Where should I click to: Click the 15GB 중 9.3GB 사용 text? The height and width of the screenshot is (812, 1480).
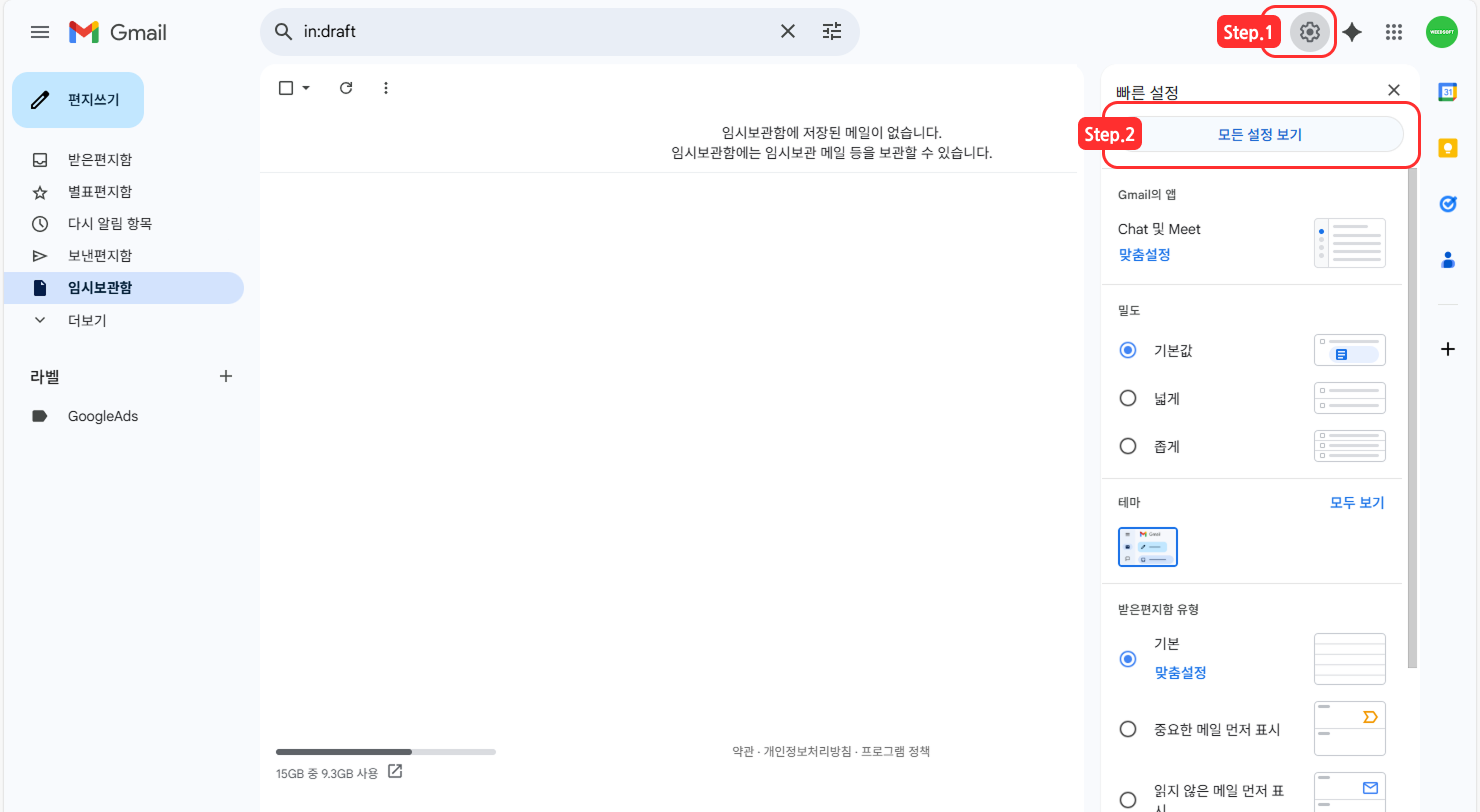point(327,773)
